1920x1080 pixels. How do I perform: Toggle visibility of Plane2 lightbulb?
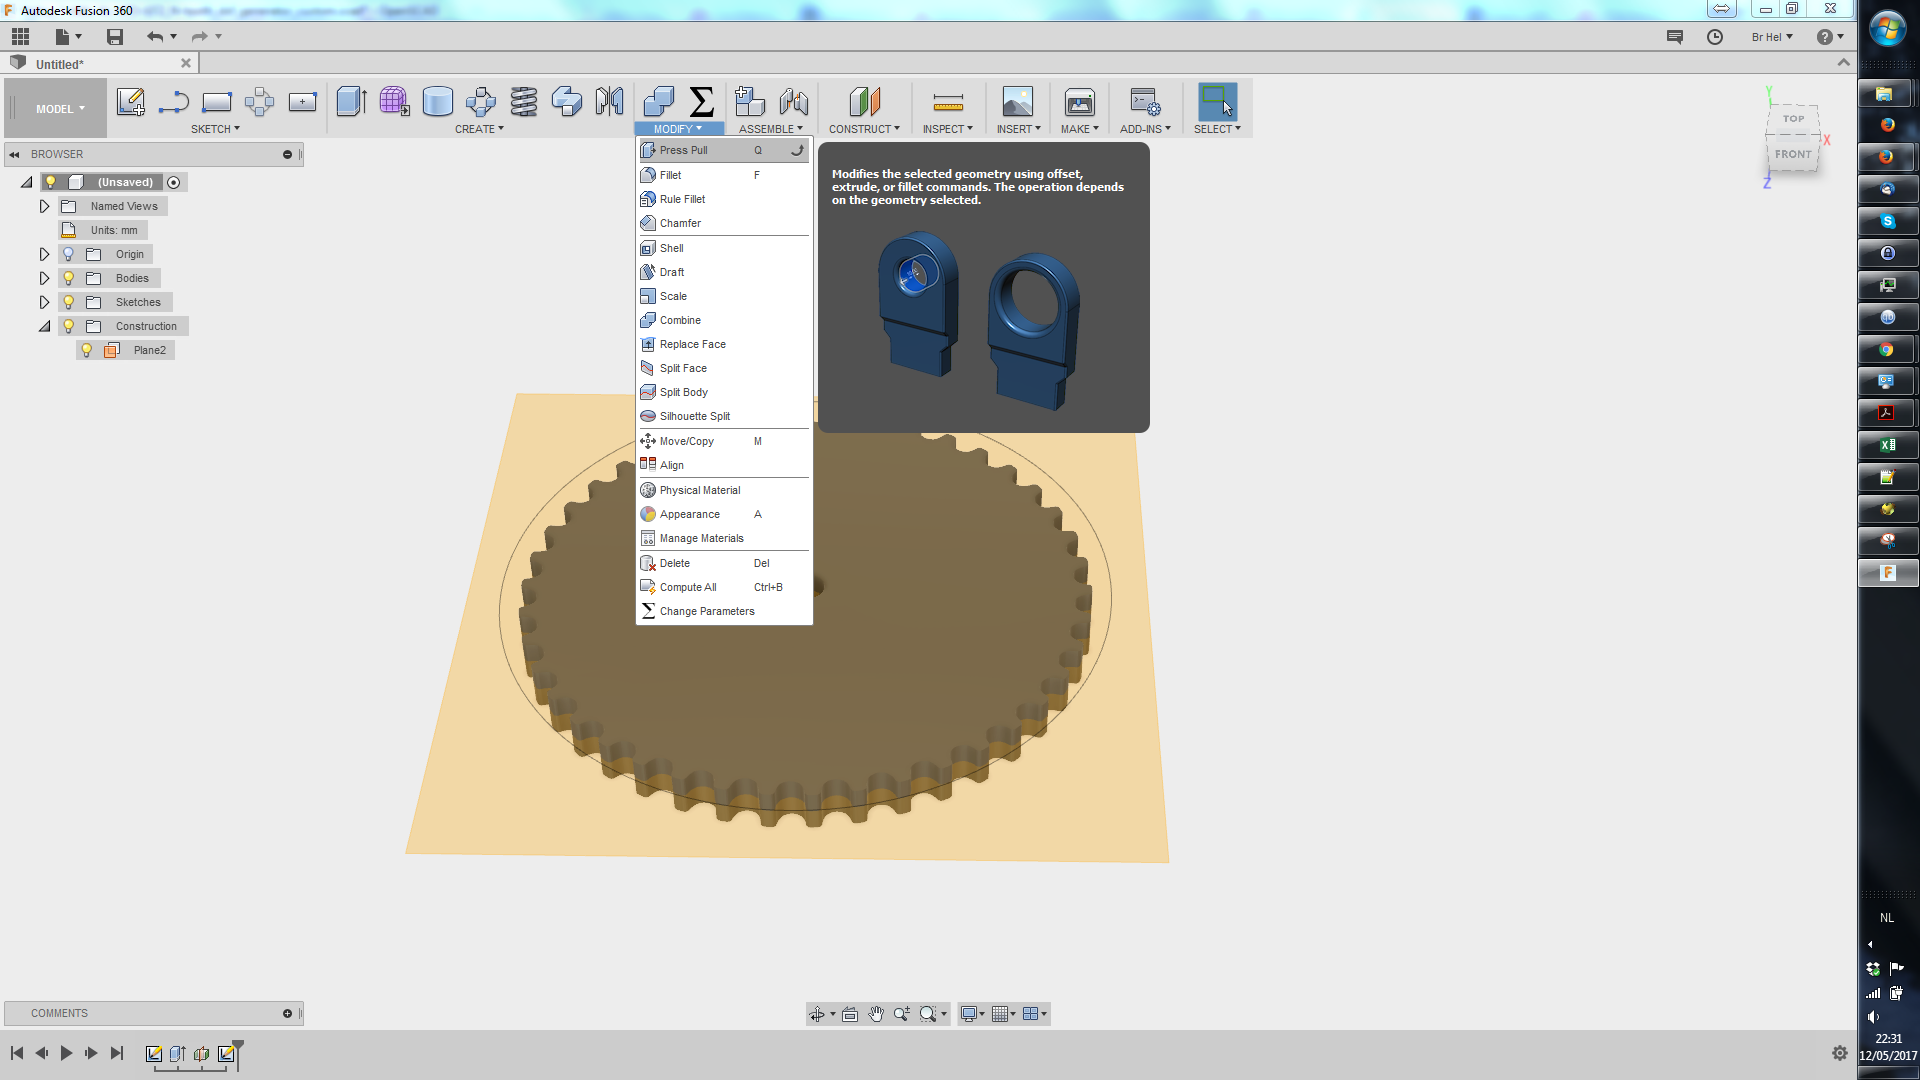click(x=87, y=350)
